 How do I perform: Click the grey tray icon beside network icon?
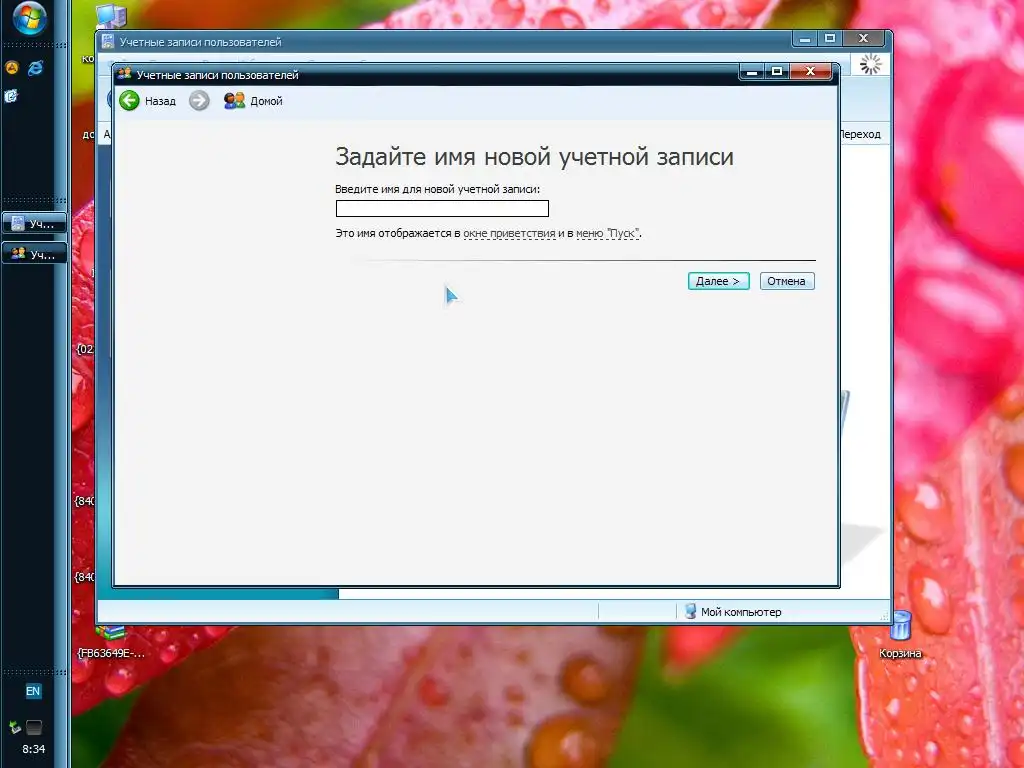[34, 727]
